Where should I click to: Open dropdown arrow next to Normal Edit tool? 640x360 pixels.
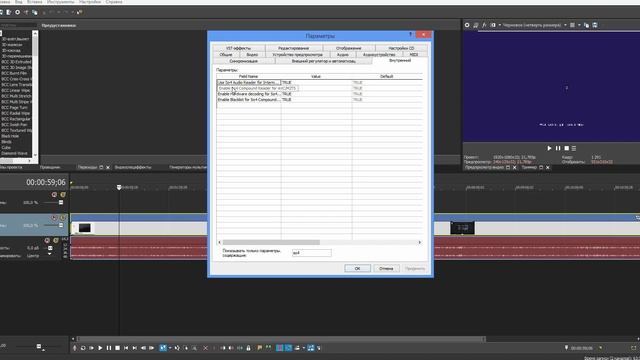(x=170, y=348)
